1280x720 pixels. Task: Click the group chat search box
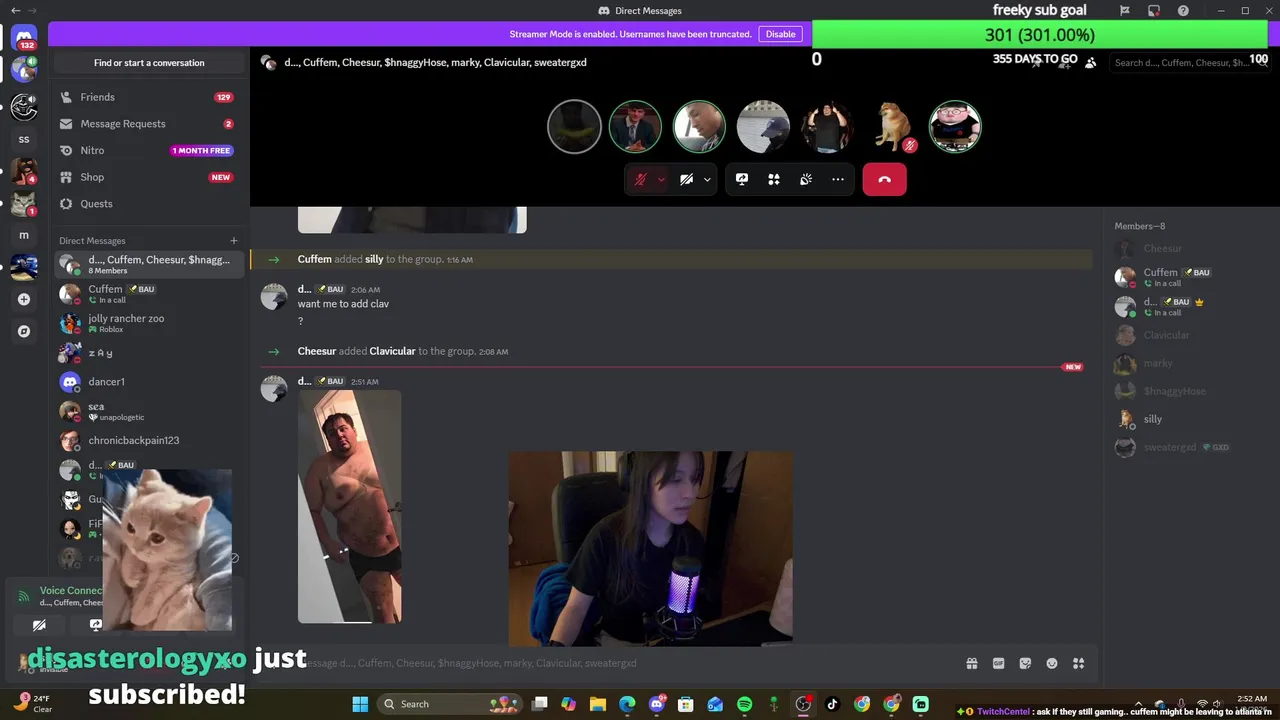(1188, 62)
